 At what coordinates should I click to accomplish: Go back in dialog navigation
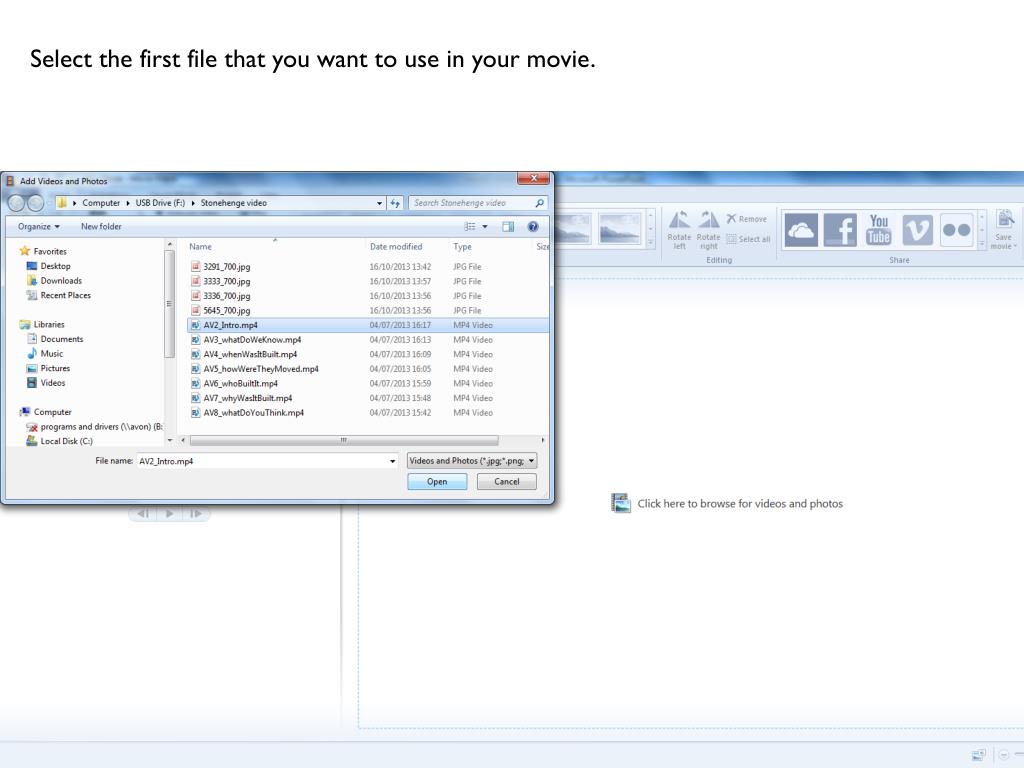tap(16, 203)
